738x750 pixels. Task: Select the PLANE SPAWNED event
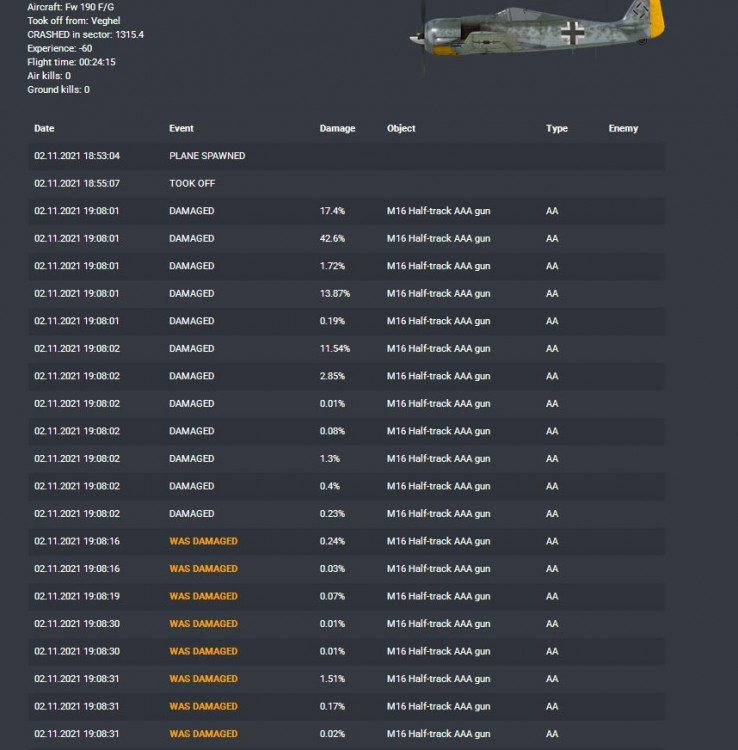click(x=207, y=156)
